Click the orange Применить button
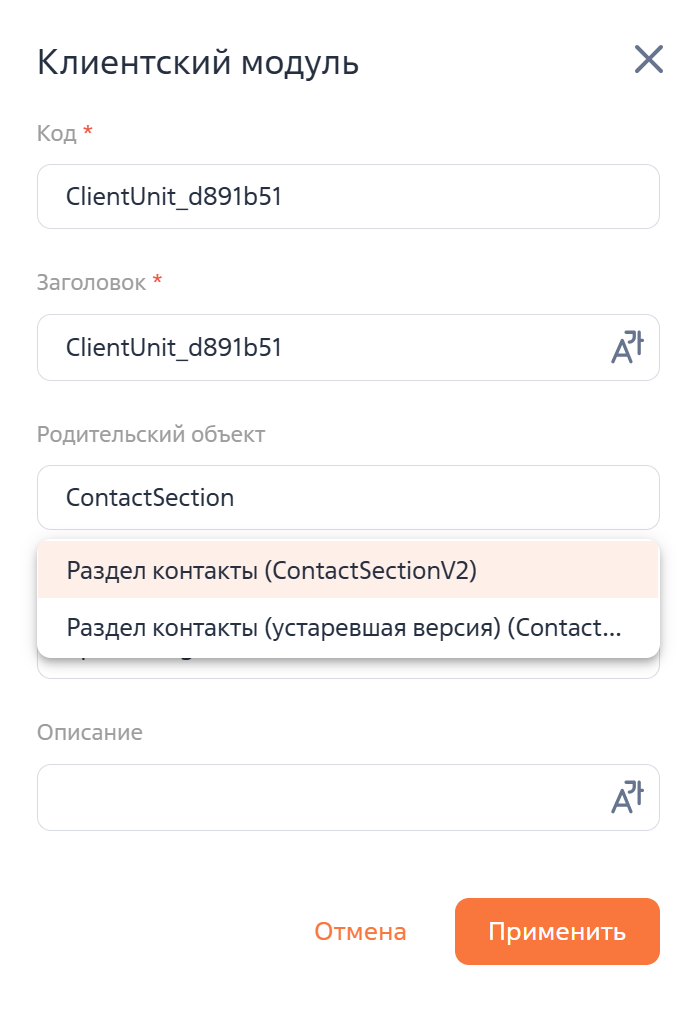 pyautogui.click(x=557, y=932)
